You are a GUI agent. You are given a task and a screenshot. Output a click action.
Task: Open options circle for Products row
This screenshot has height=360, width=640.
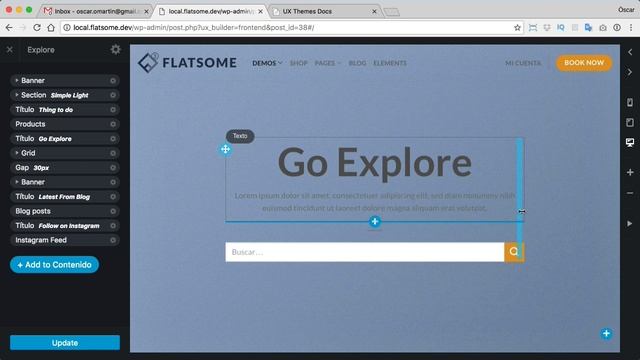coord(113,124)
